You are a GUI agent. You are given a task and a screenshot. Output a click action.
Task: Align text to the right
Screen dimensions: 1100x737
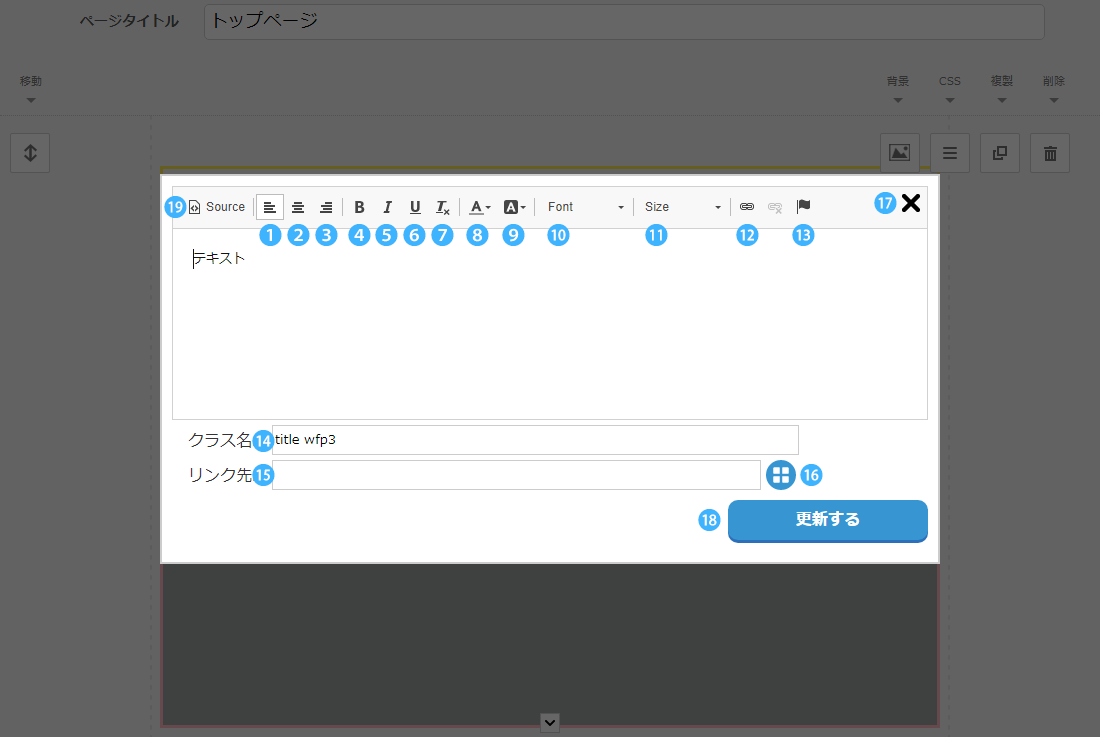click(326, 207)
